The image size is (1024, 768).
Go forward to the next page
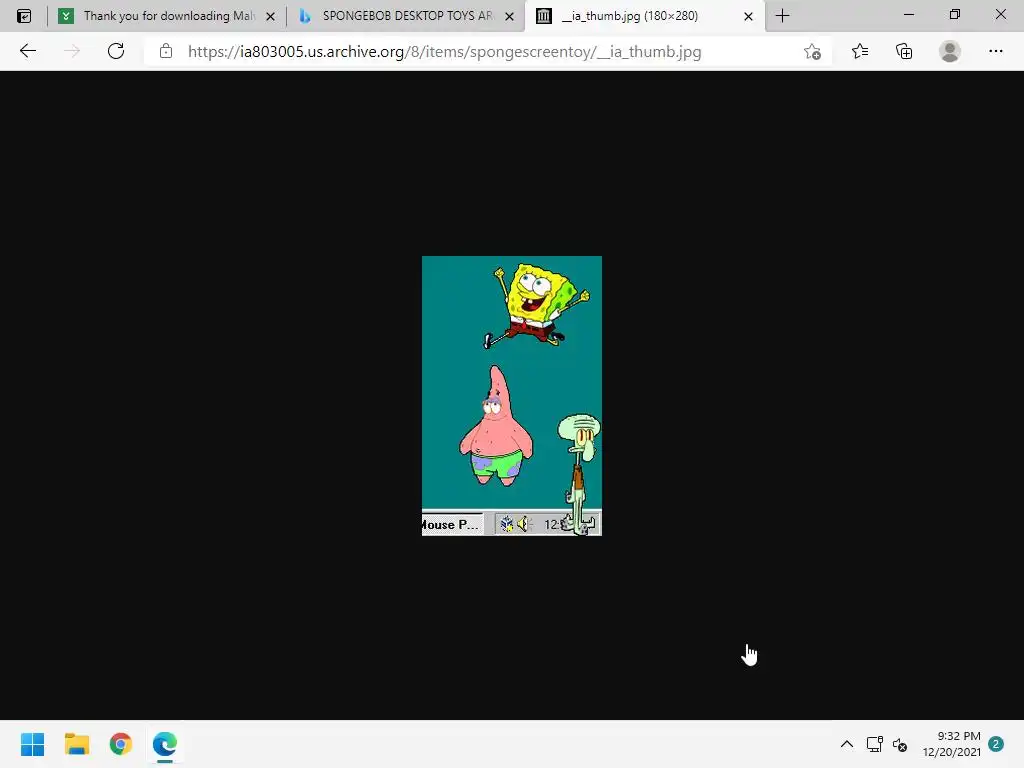click(72, 51)
